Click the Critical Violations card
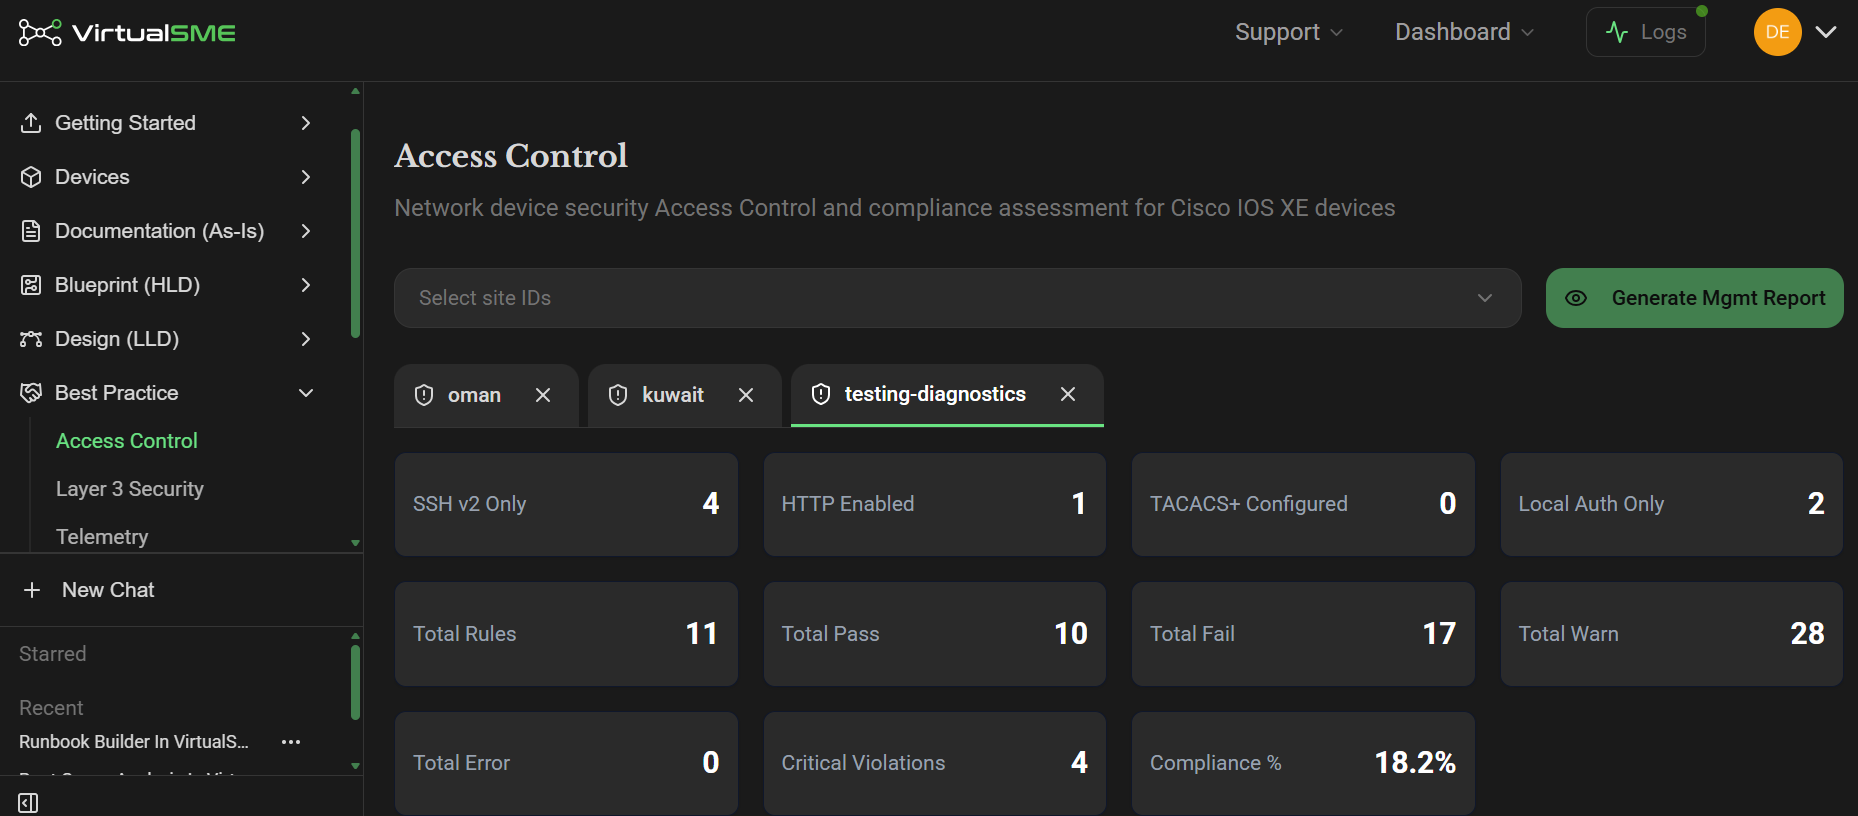The height and width of the screenshot is (816, 1858). [934, 763]
